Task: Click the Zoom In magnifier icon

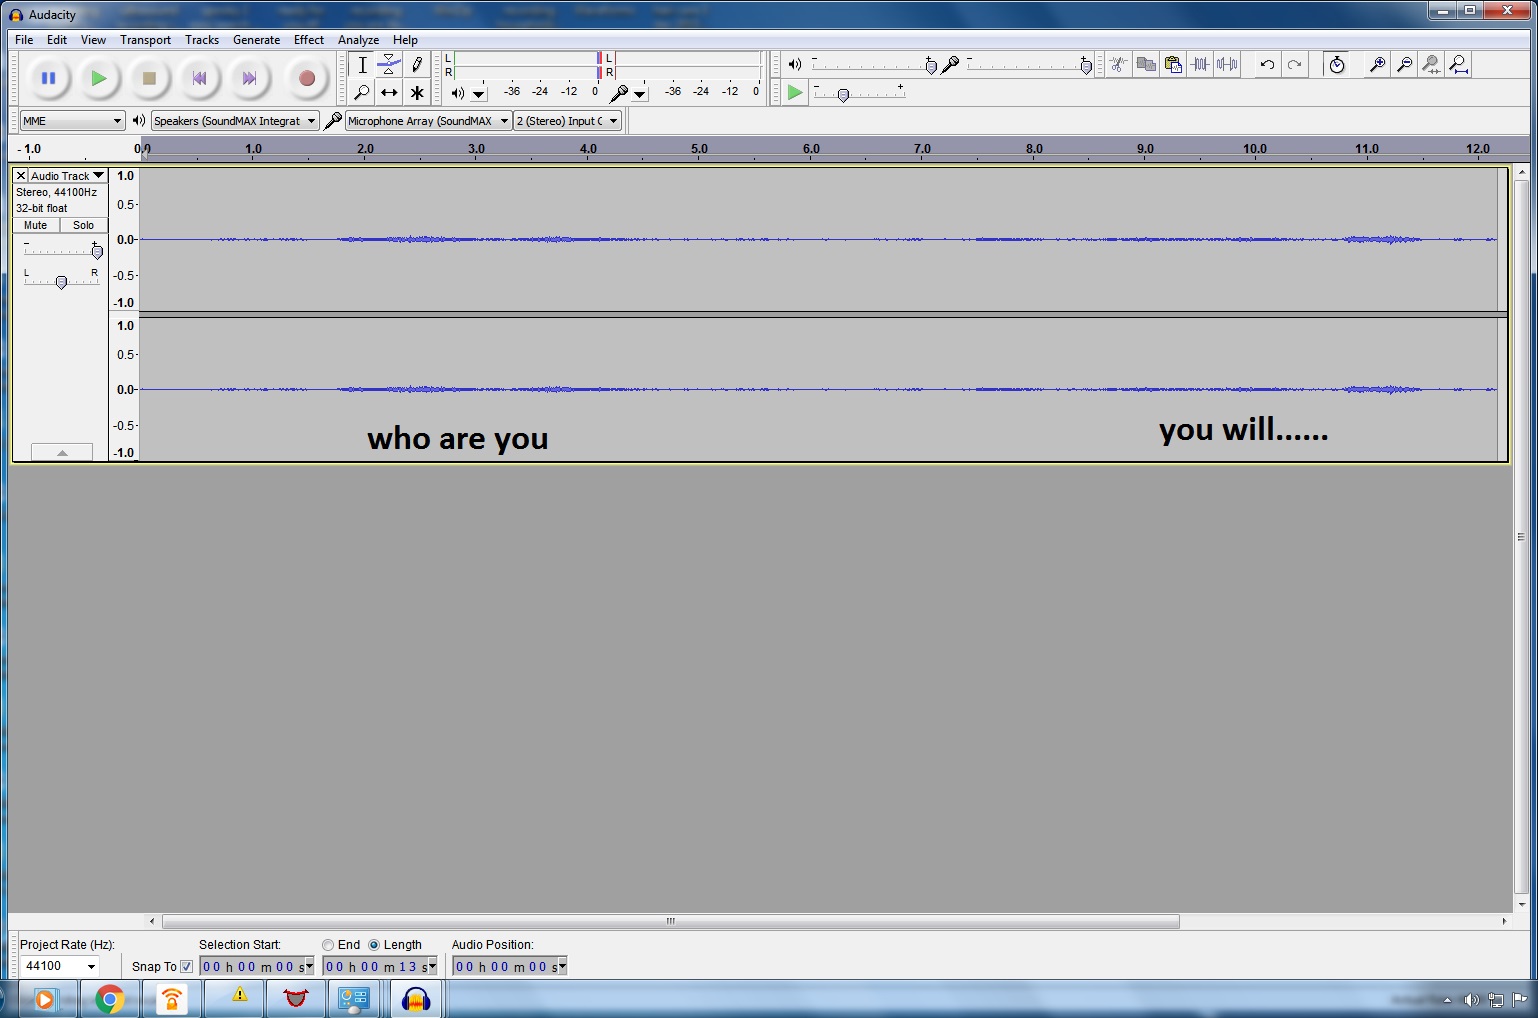Action: (x=1377, y=65)
